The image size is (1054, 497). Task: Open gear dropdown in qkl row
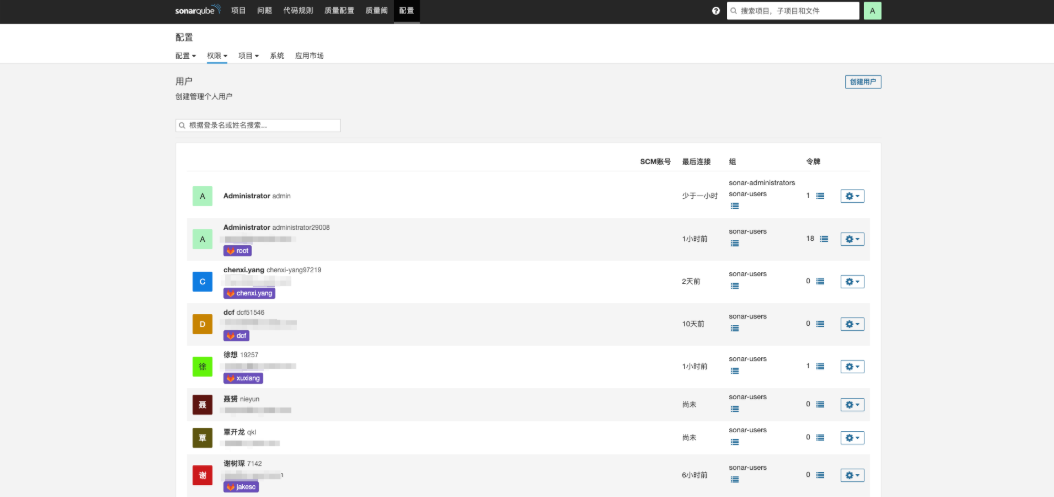point(852,437)
